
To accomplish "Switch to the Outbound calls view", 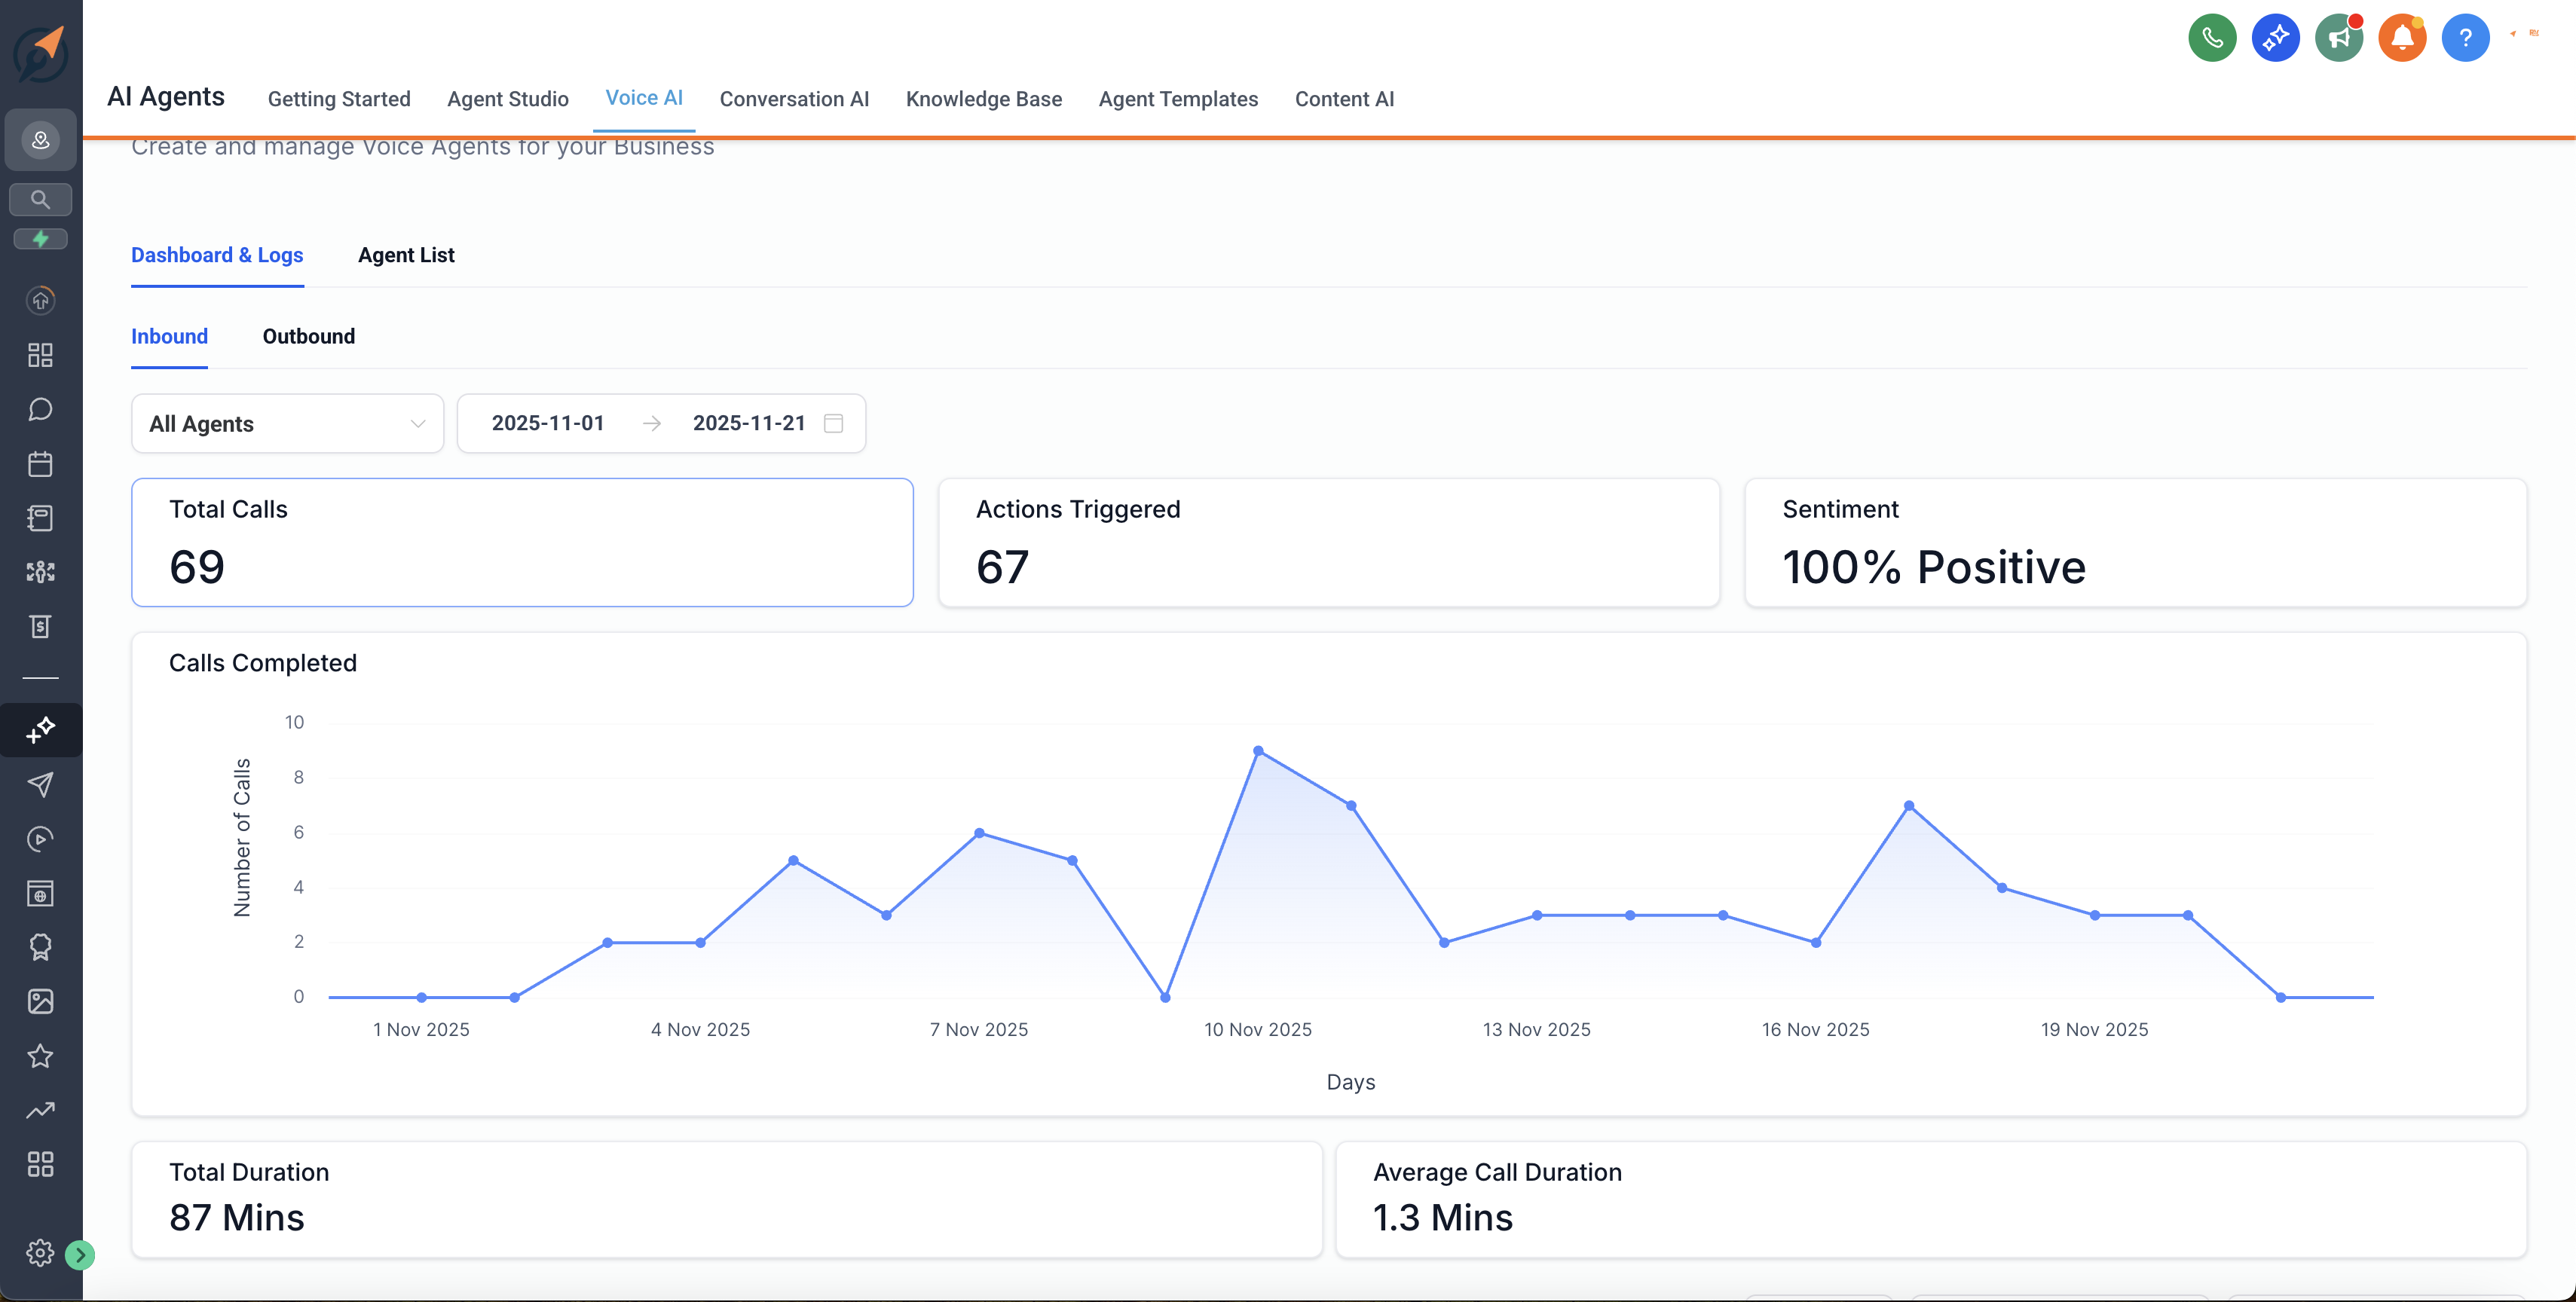I will pyautogui.click(x=308, y=336).
